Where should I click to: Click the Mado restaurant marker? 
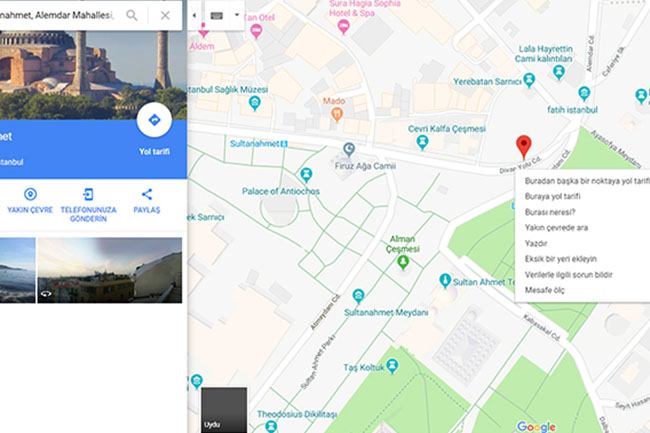pyautogui.click(x=337, y=114)
